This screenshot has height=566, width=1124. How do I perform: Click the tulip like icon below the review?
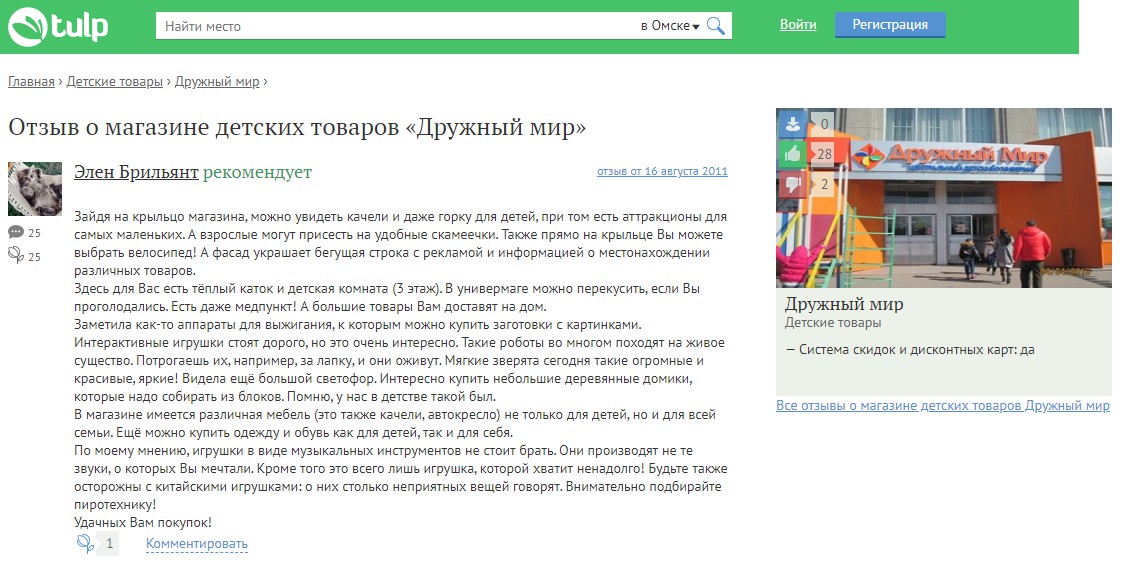(x=85, y=543)
